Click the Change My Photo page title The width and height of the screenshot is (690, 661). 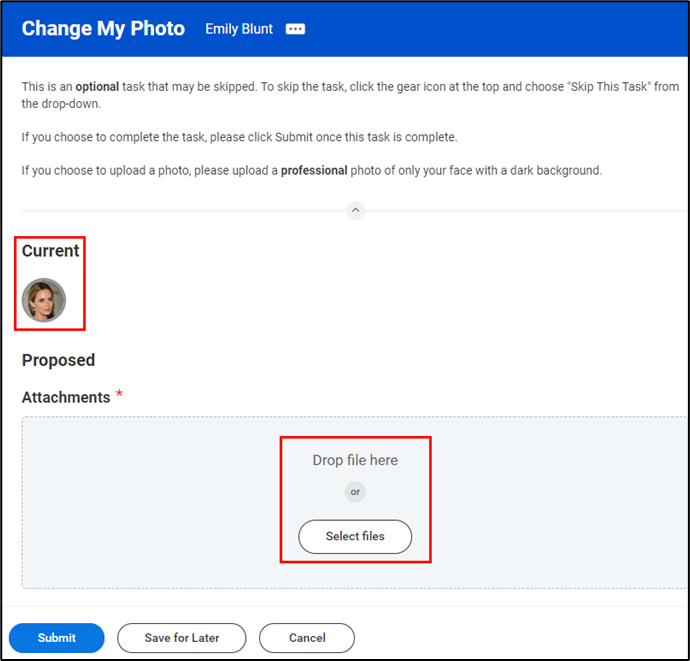coord(103,29)
